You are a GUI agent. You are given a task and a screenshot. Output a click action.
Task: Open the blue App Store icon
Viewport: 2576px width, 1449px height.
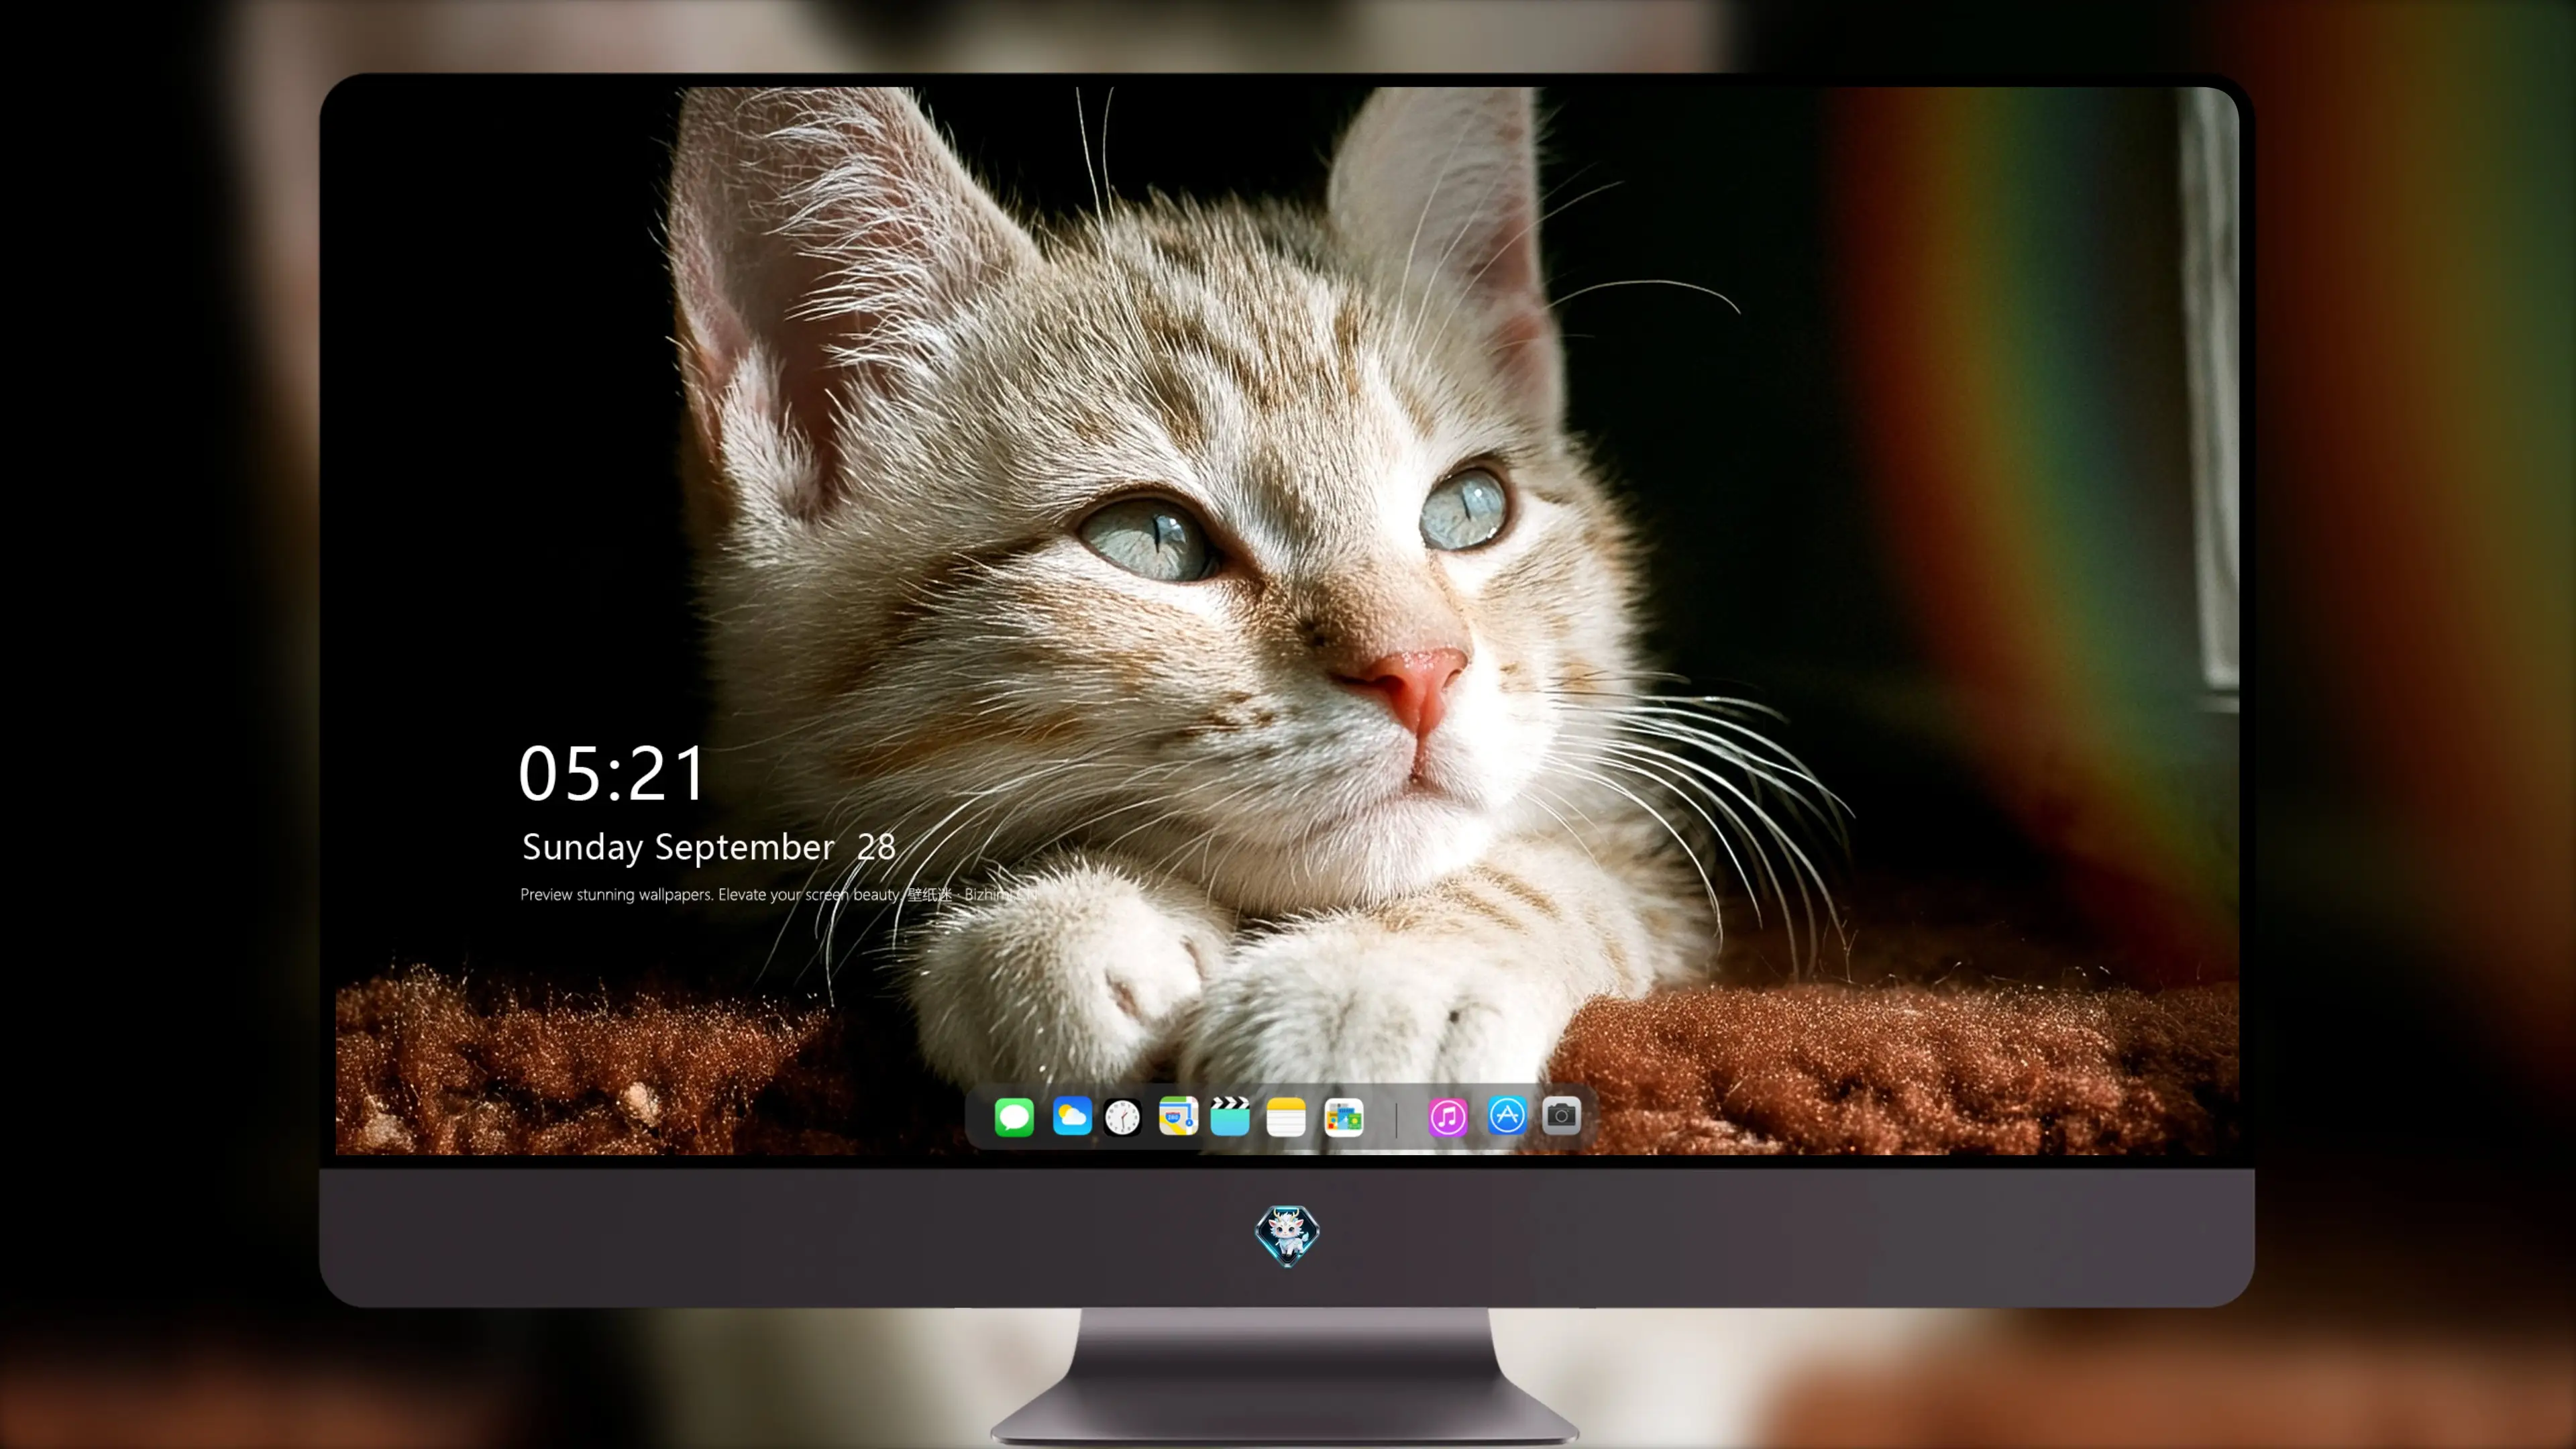point(1507,1116)
